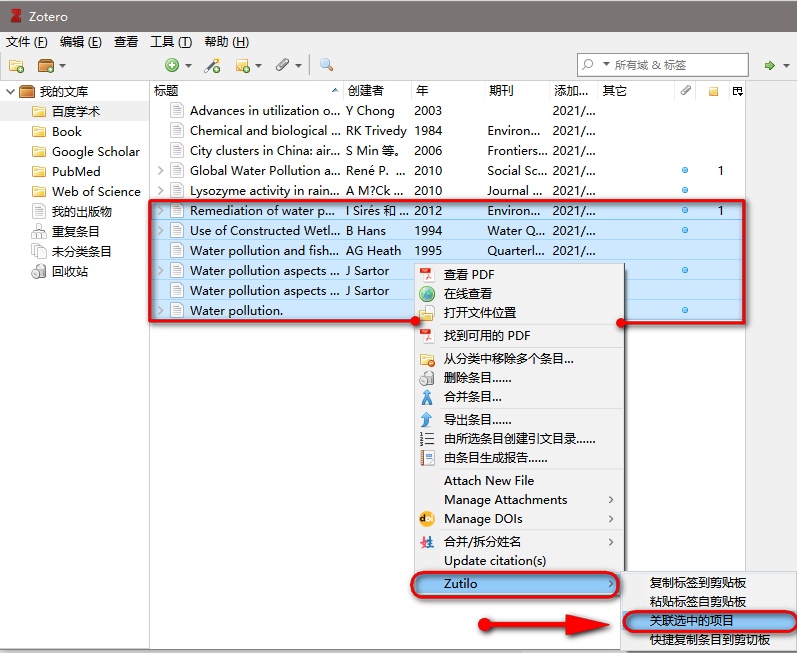Click the Add Attachment paperclip icon
The image size is (797, 653).
pos(283,65)
